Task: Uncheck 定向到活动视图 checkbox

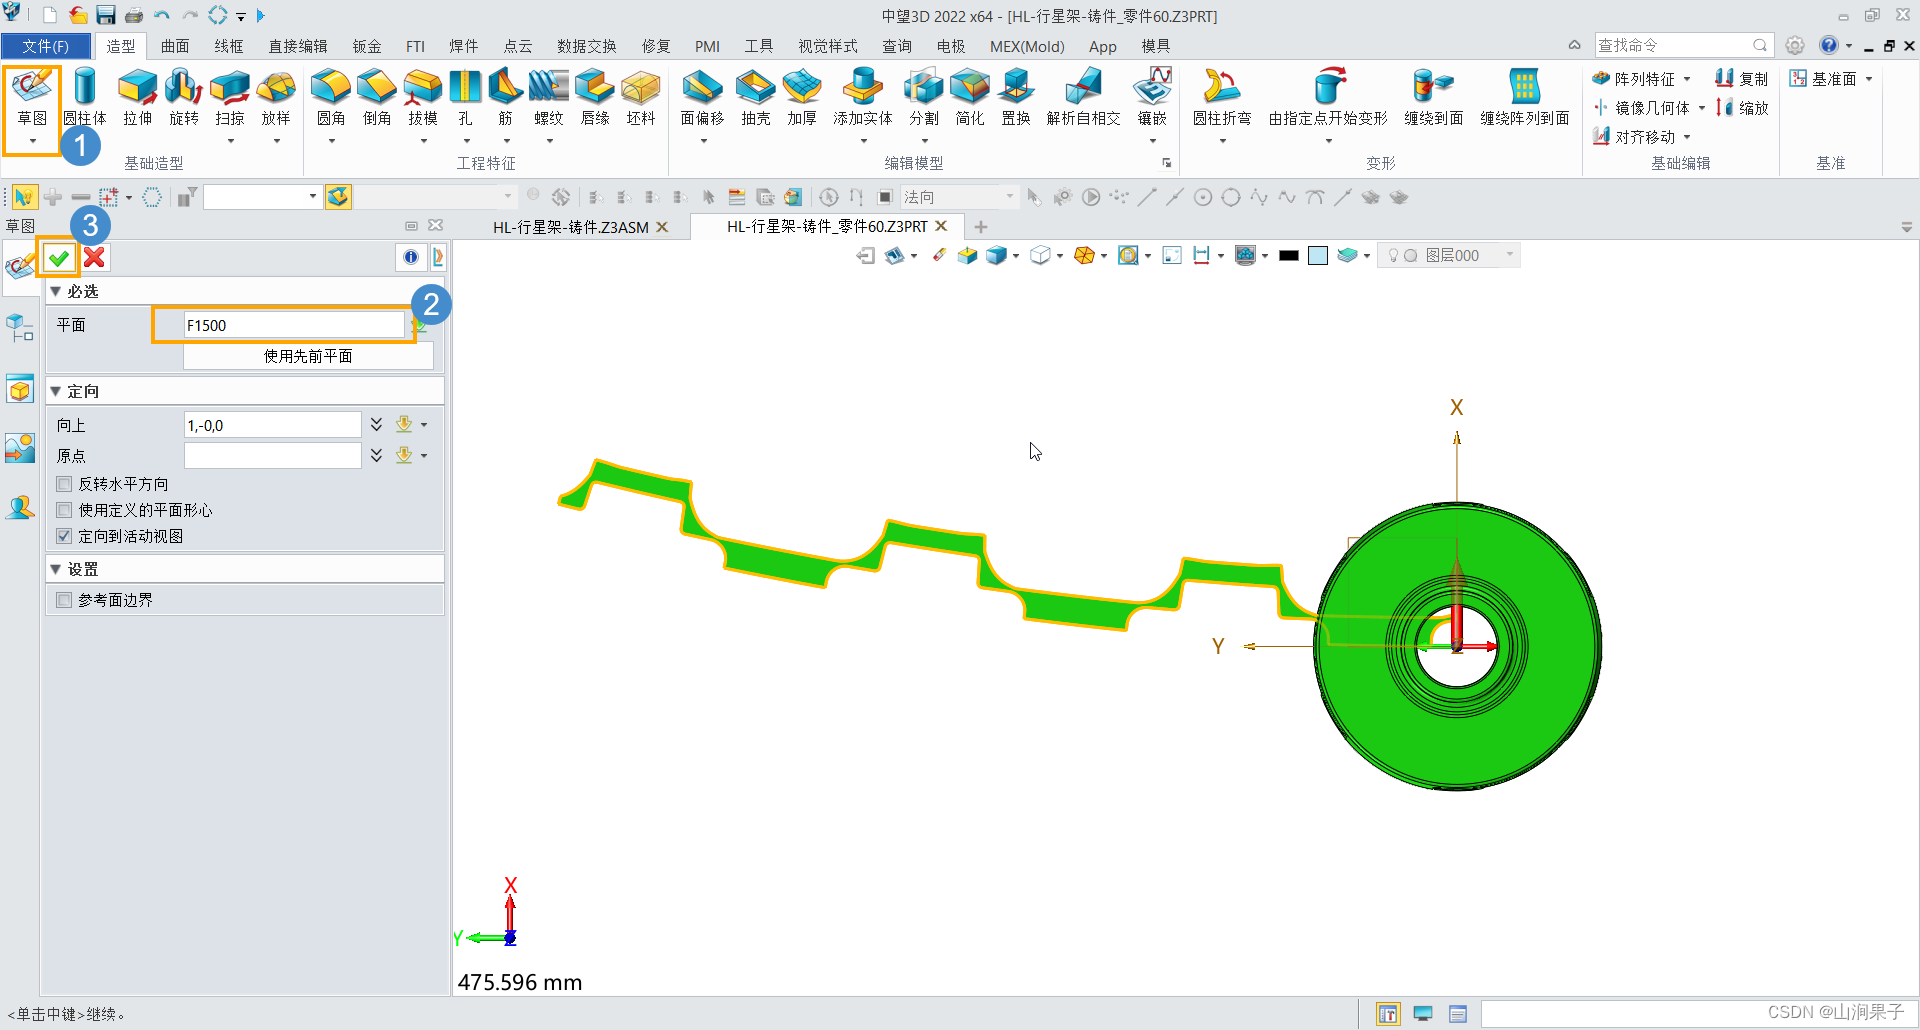Action: (65, 536)
